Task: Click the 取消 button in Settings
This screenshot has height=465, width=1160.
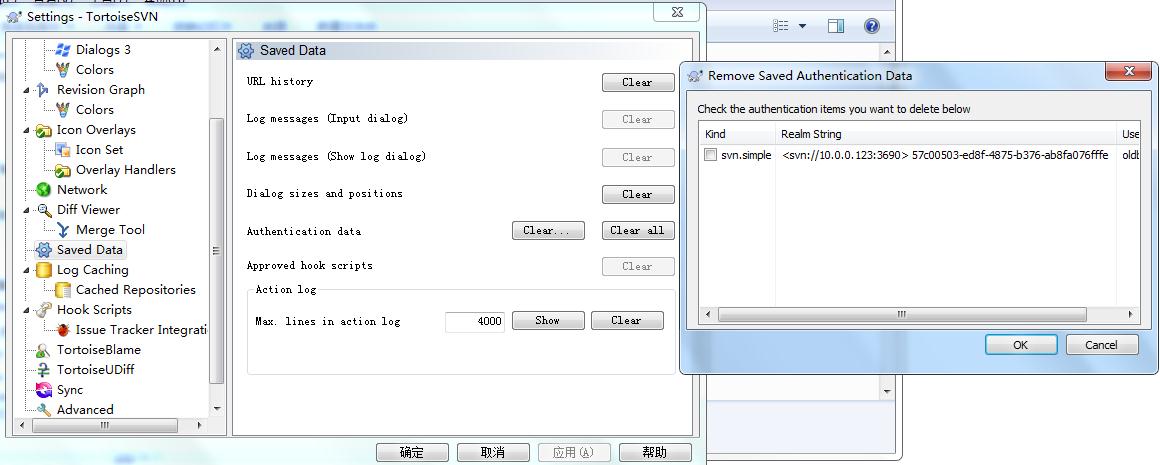Action: 493,452
